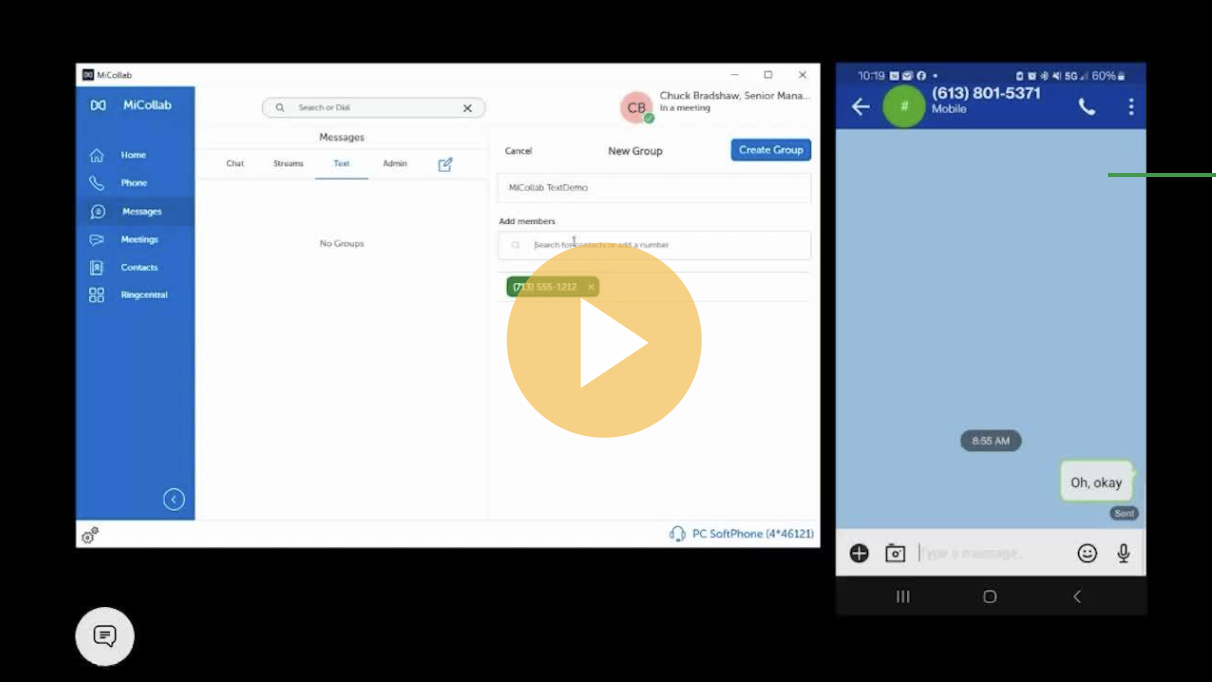Click the Search for contacts input field
Image resolution: width=1216 pixels, height=688 pixels.
660,245
